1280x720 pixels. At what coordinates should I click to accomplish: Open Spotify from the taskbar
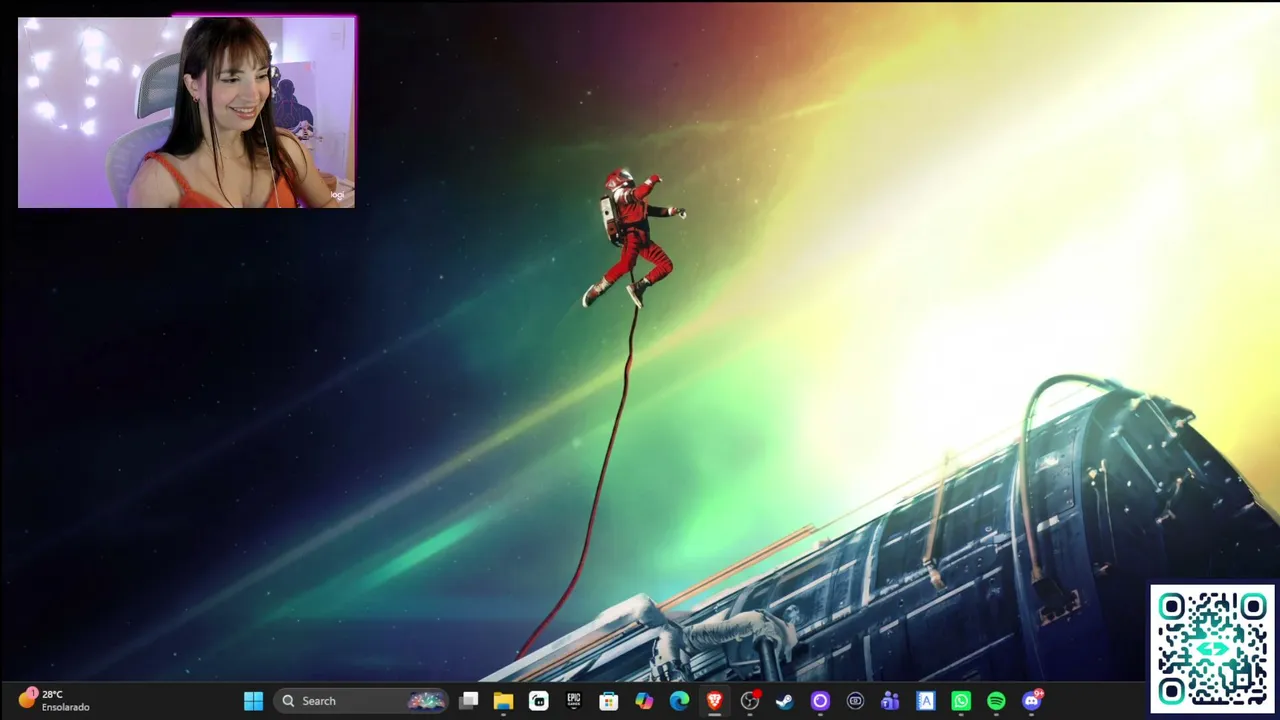(x=996, y=701)
